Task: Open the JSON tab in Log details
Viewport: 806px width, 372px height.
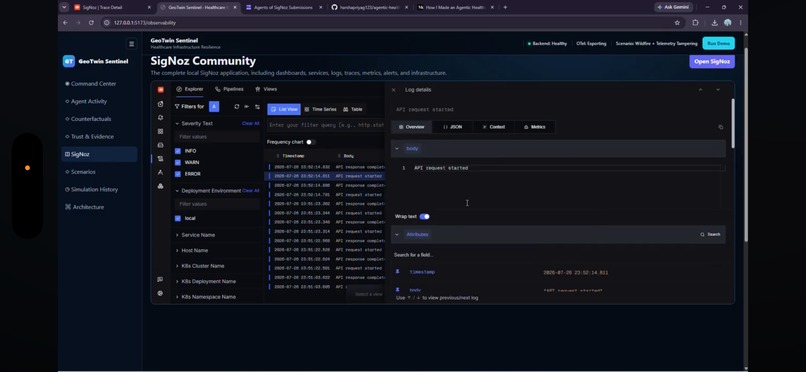Action: [x=452, y=127]
